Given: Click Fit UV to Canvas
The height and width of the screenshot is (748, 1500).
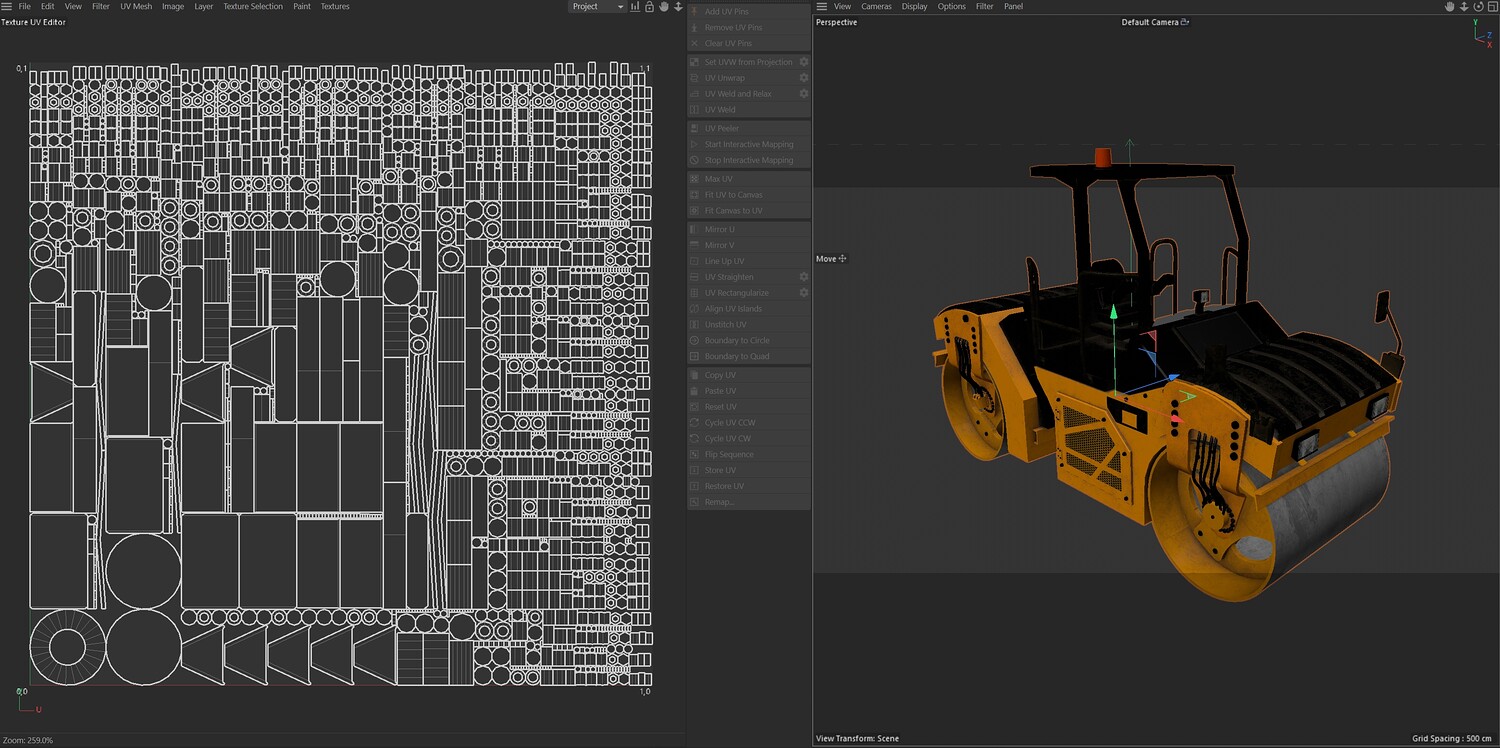Looking at the screenshot, I should pos(749,195).
